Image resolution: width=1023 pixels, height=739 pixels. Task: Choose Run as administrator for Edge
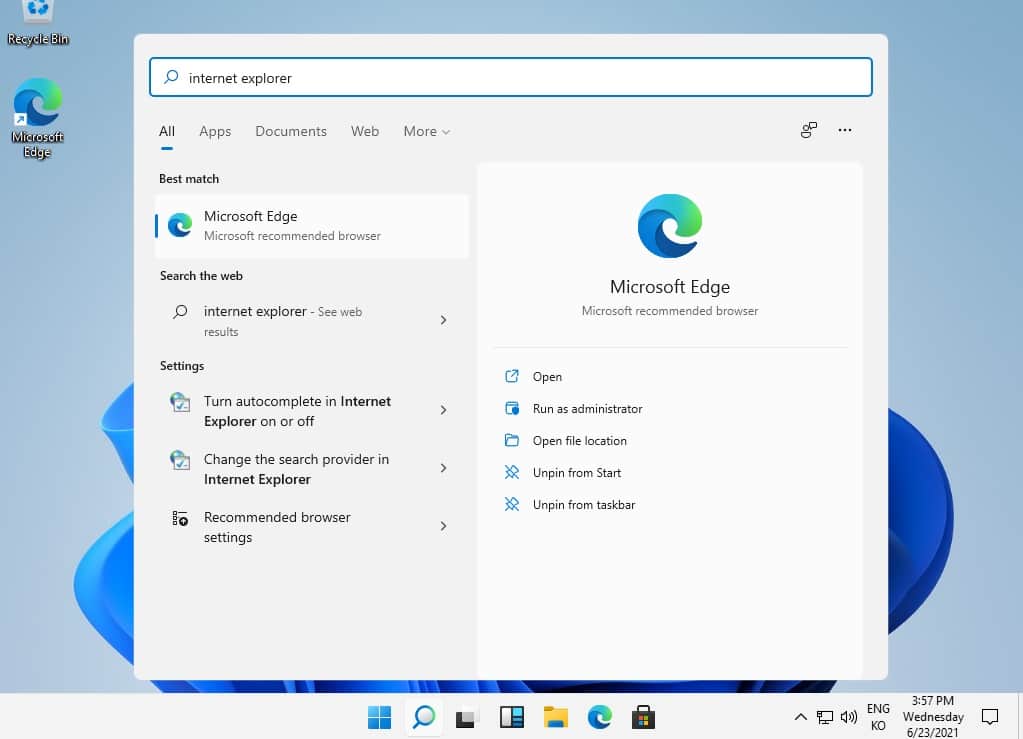[x=587, y=409]
